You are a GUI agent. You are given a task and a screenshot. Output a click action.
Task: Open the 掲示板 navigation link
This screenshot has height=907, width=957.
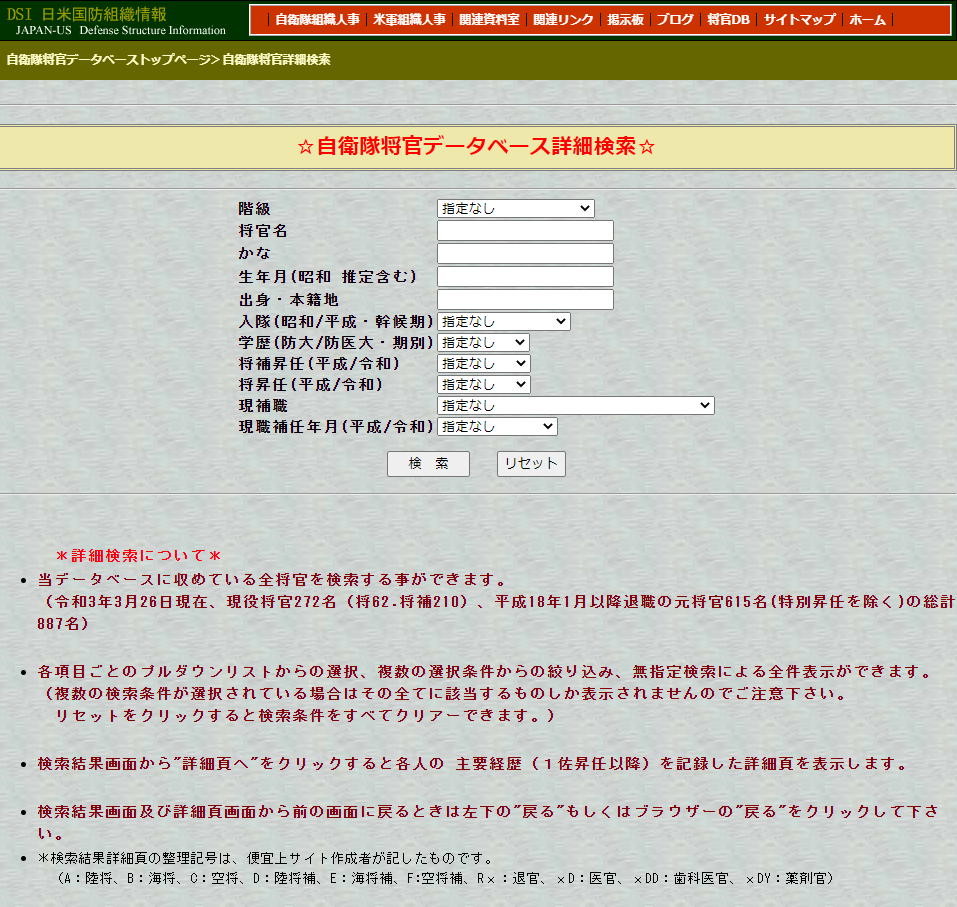[625, 20]
